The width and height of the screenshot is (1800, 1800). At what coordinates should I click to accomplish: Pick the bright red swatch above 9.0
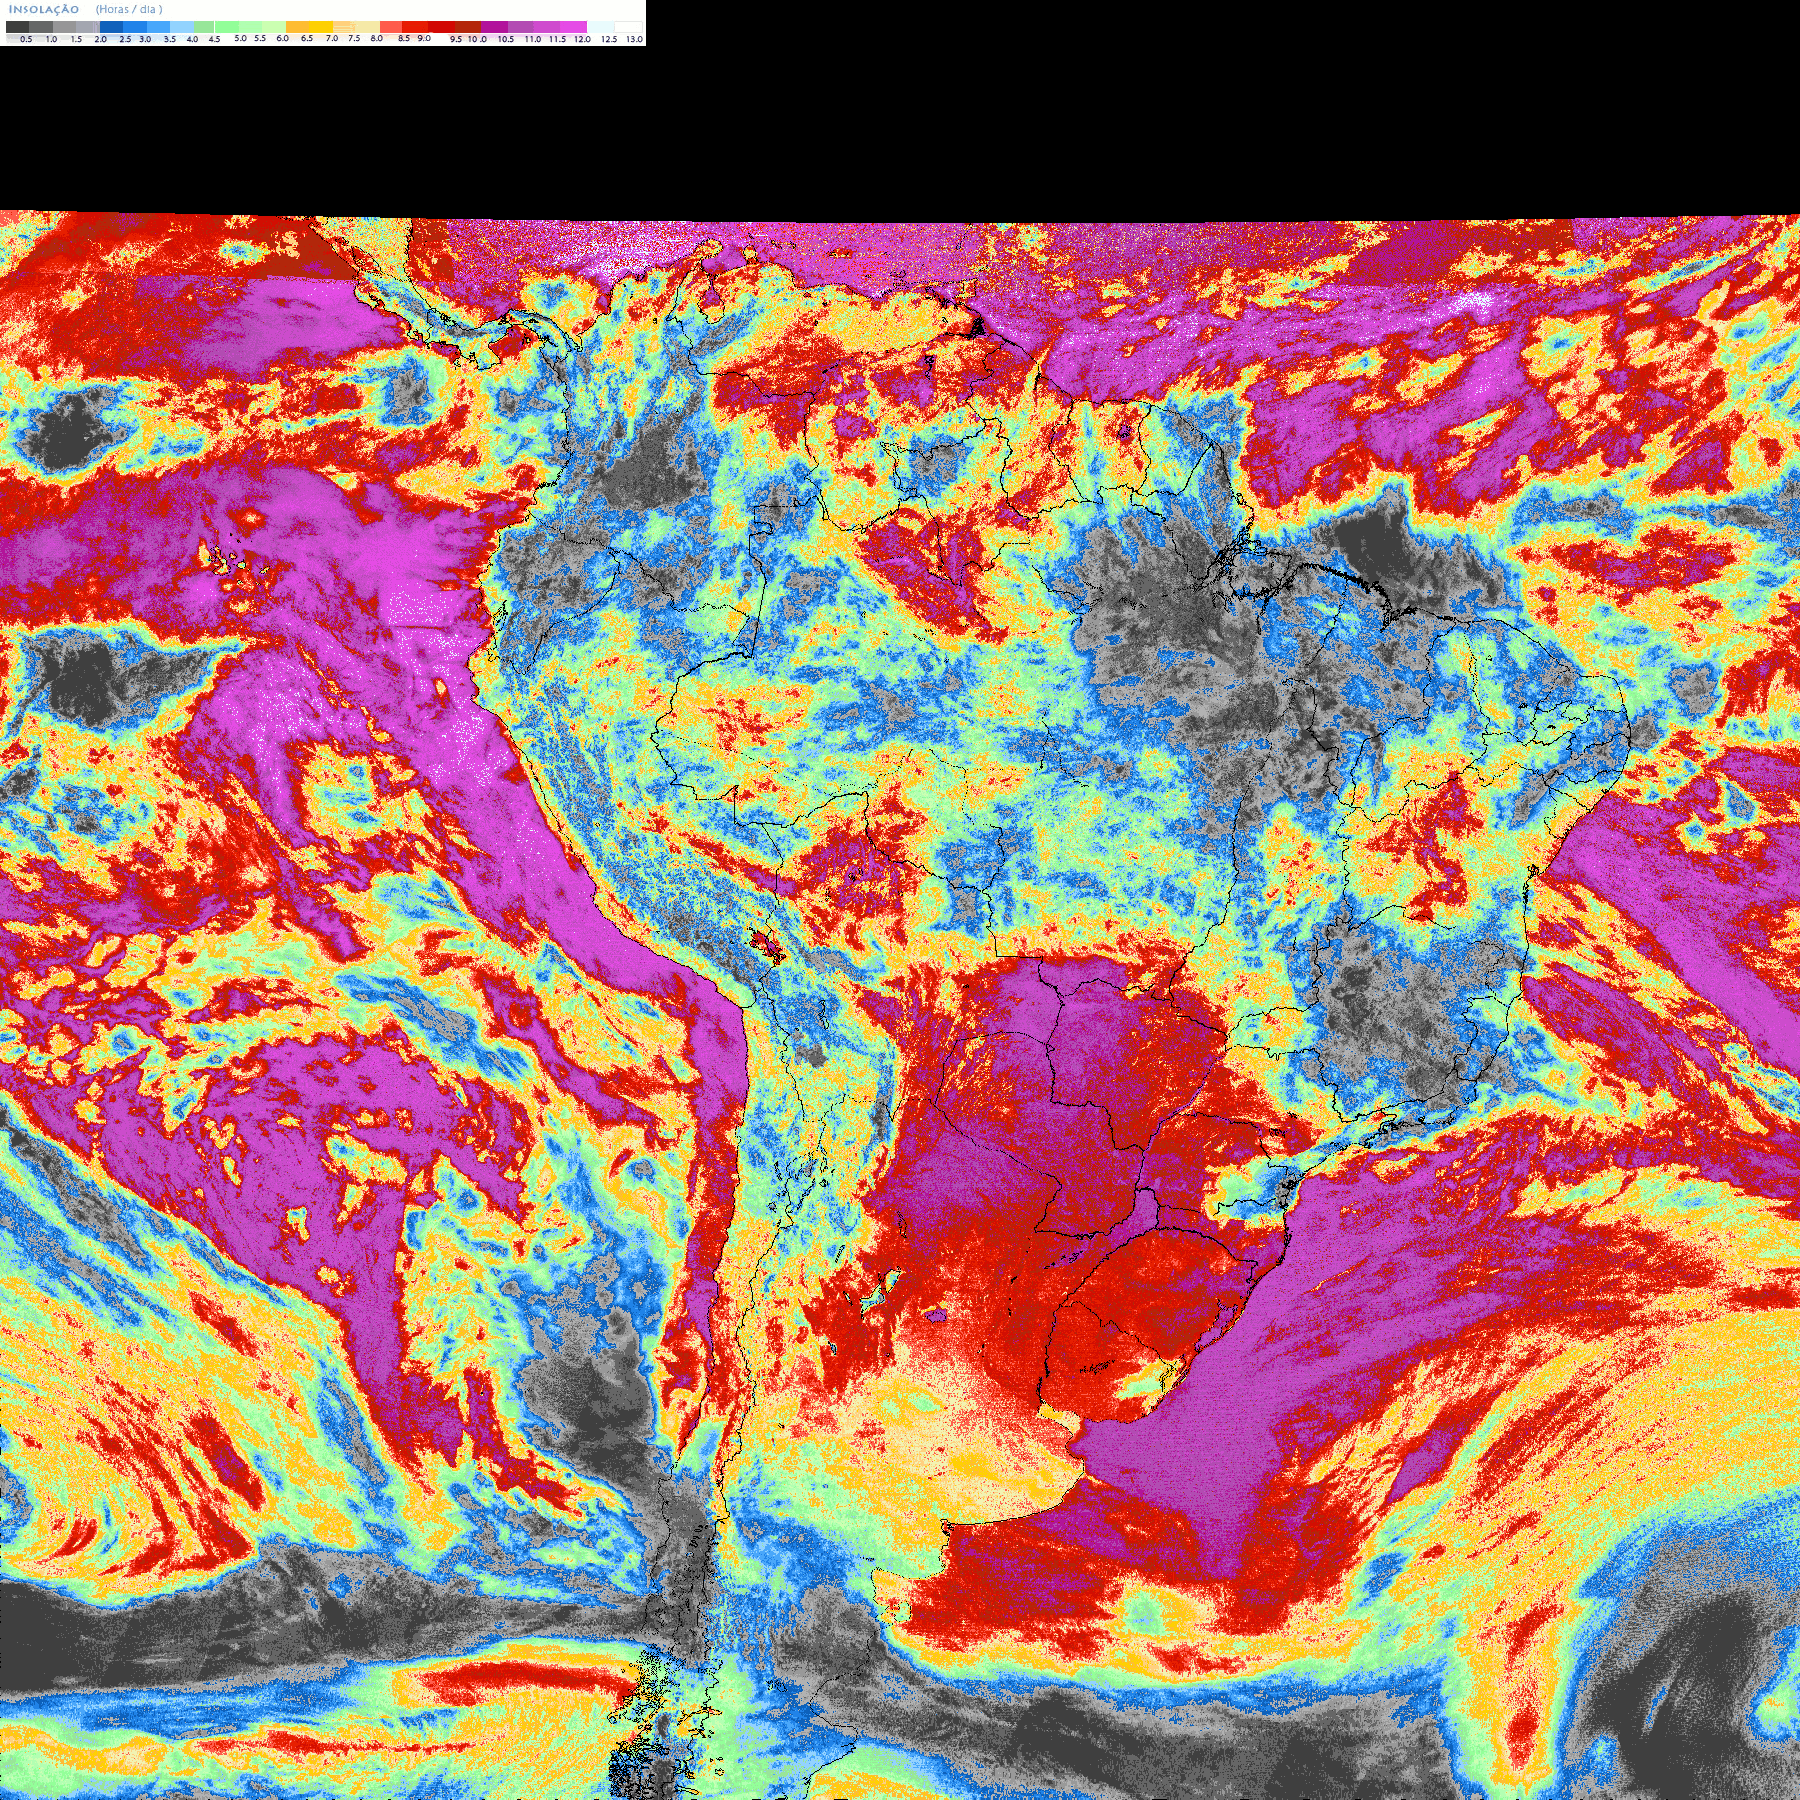415,27
